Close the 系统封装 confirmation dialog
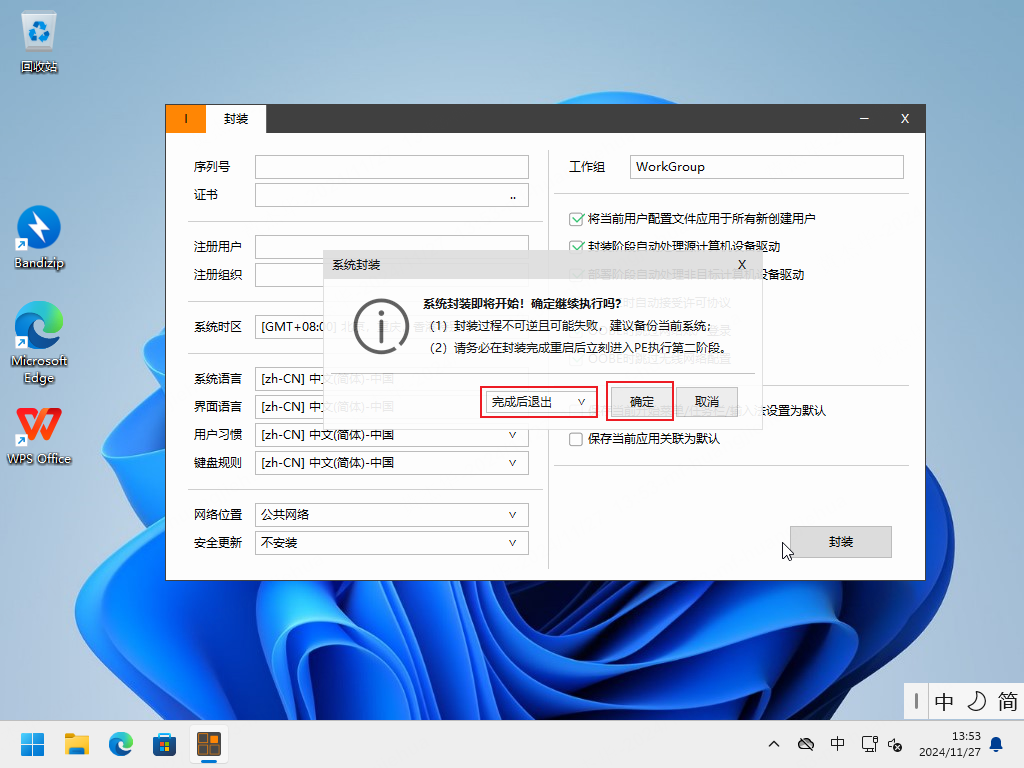1024x768 pixels. (742, 264)
